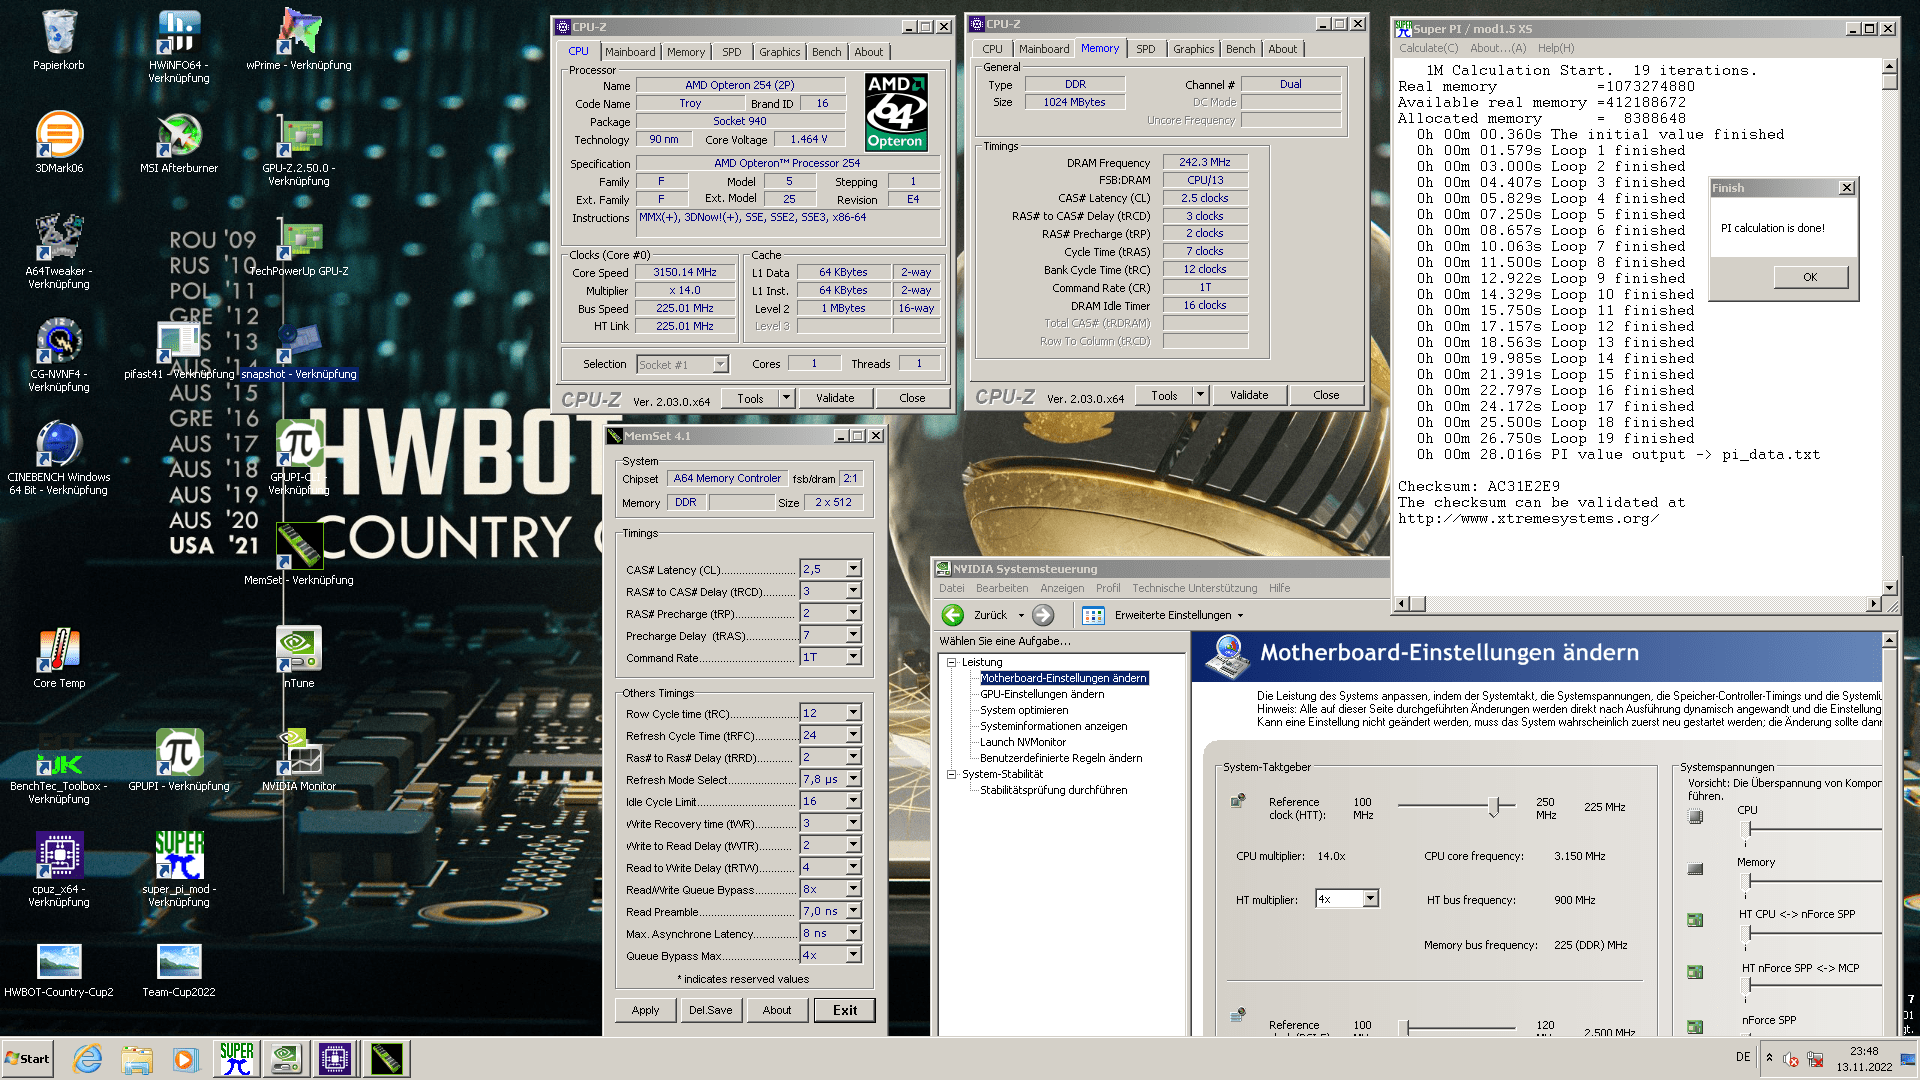Open the Socket #1 selection dropdown in CPU-Z
The height and width of the screenshot is (1080, 1920).
[x=720, y=365]
